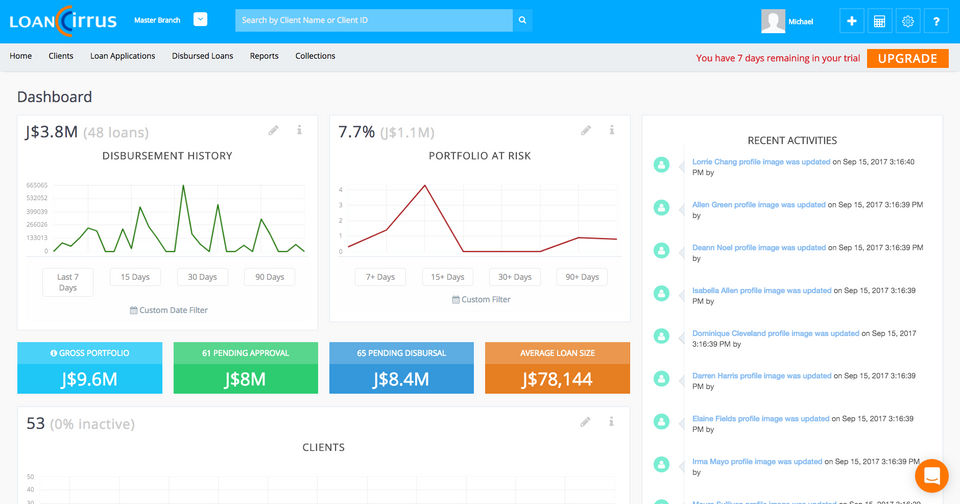Open the Clients menu
Image resolution: width=960 pixels, height=504 pixels.
[61, 56]
